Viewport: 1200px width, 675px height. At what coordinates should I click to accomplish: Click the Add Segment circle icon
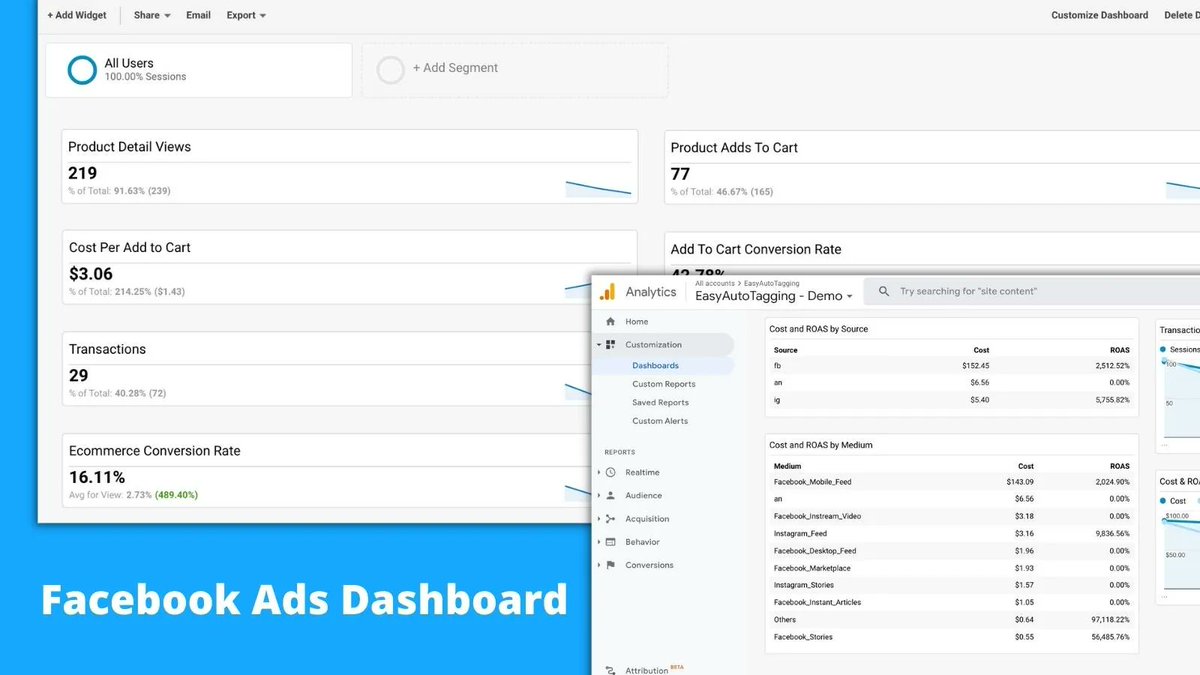click(391, 69)
